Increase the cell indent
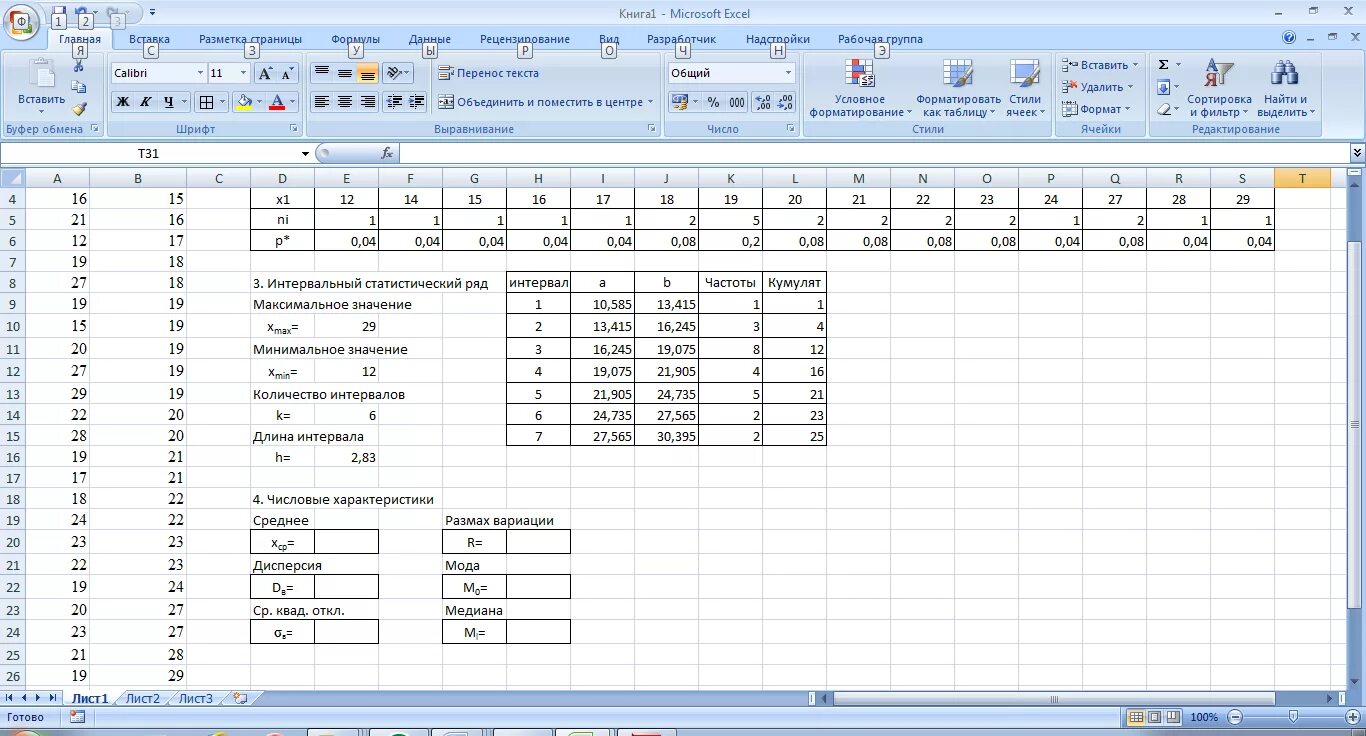Image resolution: width=1366 pixels, height=736 pixels. coord(417,102)
